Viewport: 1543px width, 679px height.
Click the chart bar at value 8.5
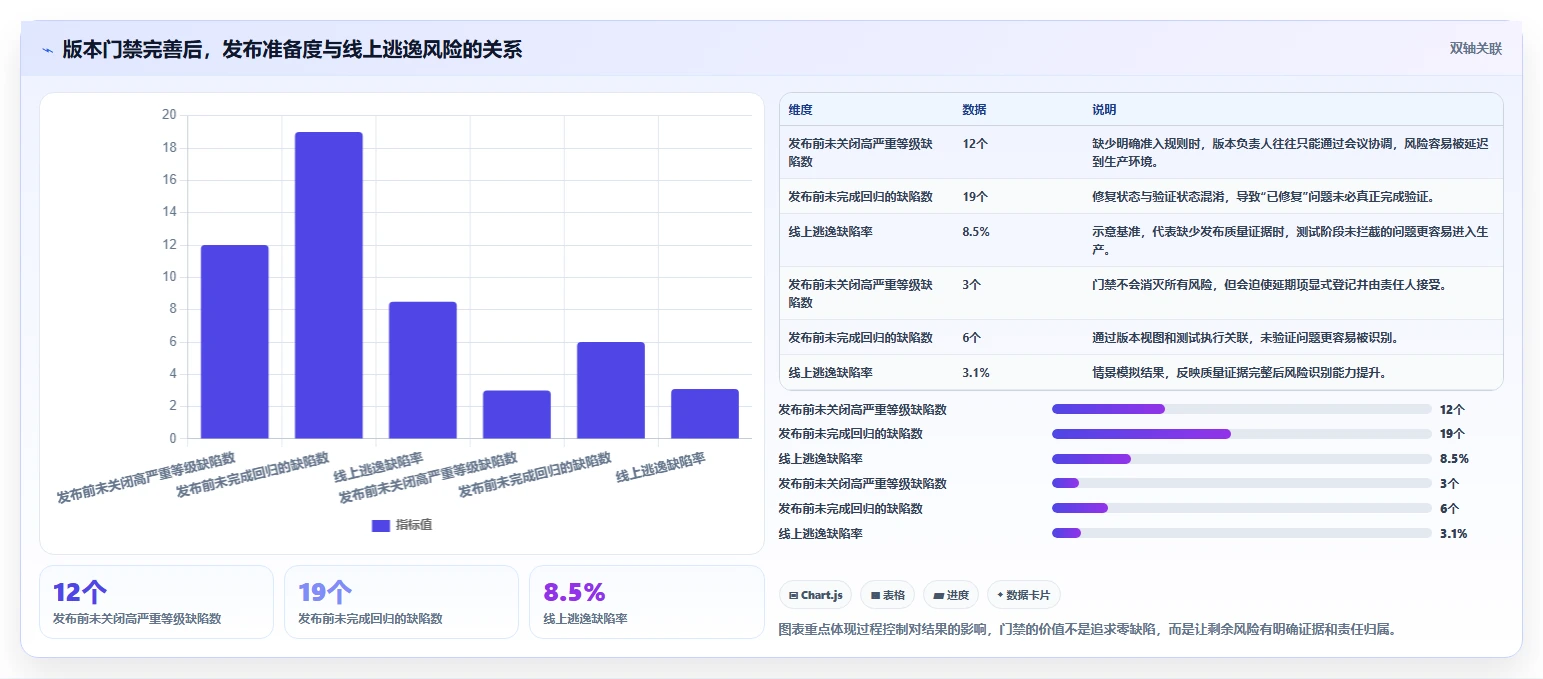click(x=422, y=370)
